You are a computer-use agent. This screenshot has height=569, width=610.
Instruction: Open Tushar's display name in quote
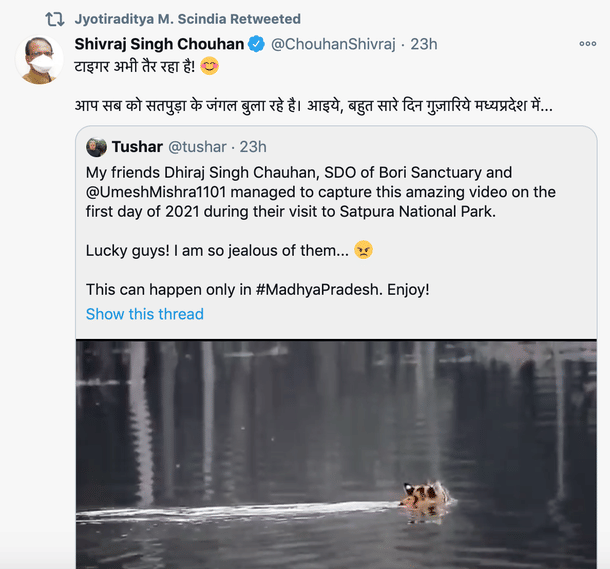click(137, 147)
